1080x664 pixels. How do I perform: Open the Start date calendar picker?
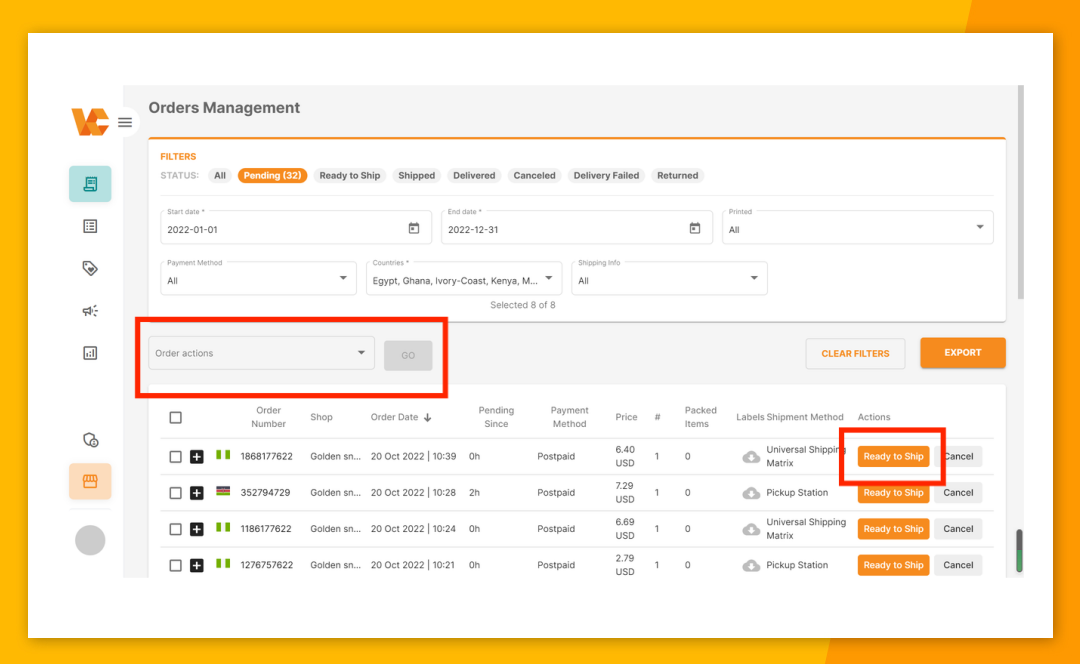coord(414,229)
